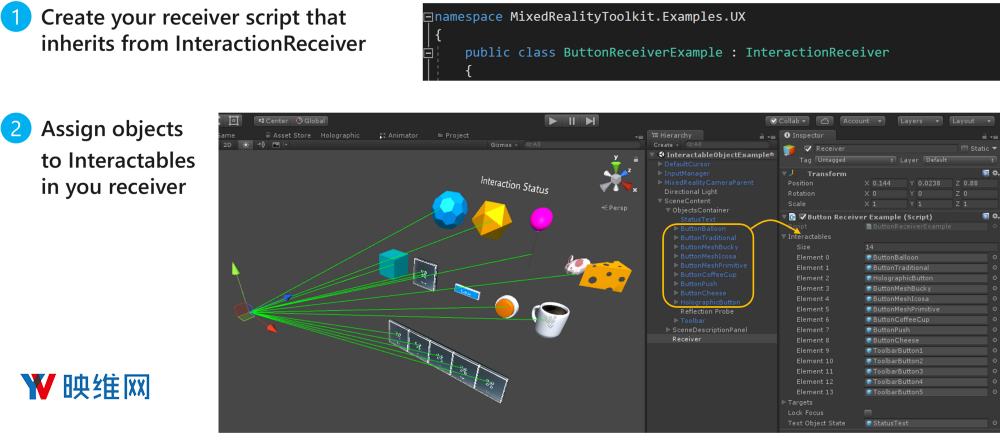Viewport: 1000px width, 433px height.
Task: Enable the Static checkbox
Action: tap(964, 148)
